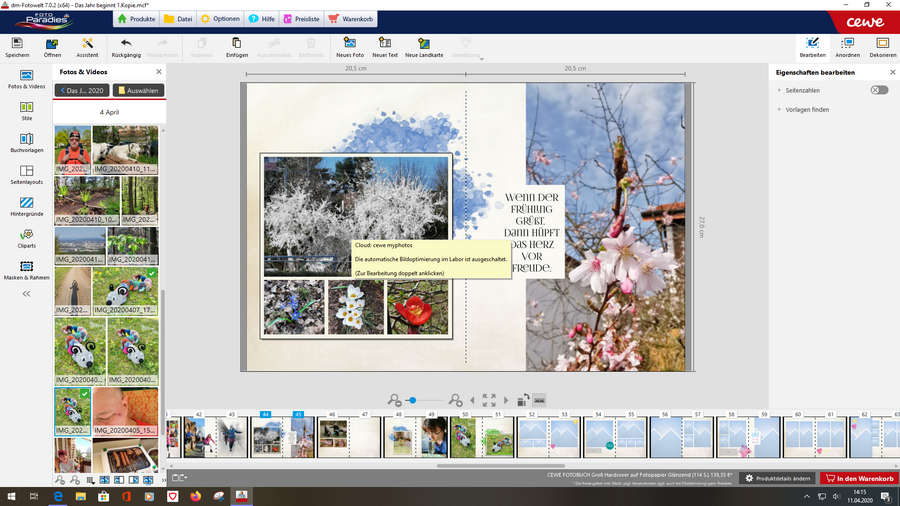Click the Speichern save icon

pyautogui.click(x=17, y=44)
